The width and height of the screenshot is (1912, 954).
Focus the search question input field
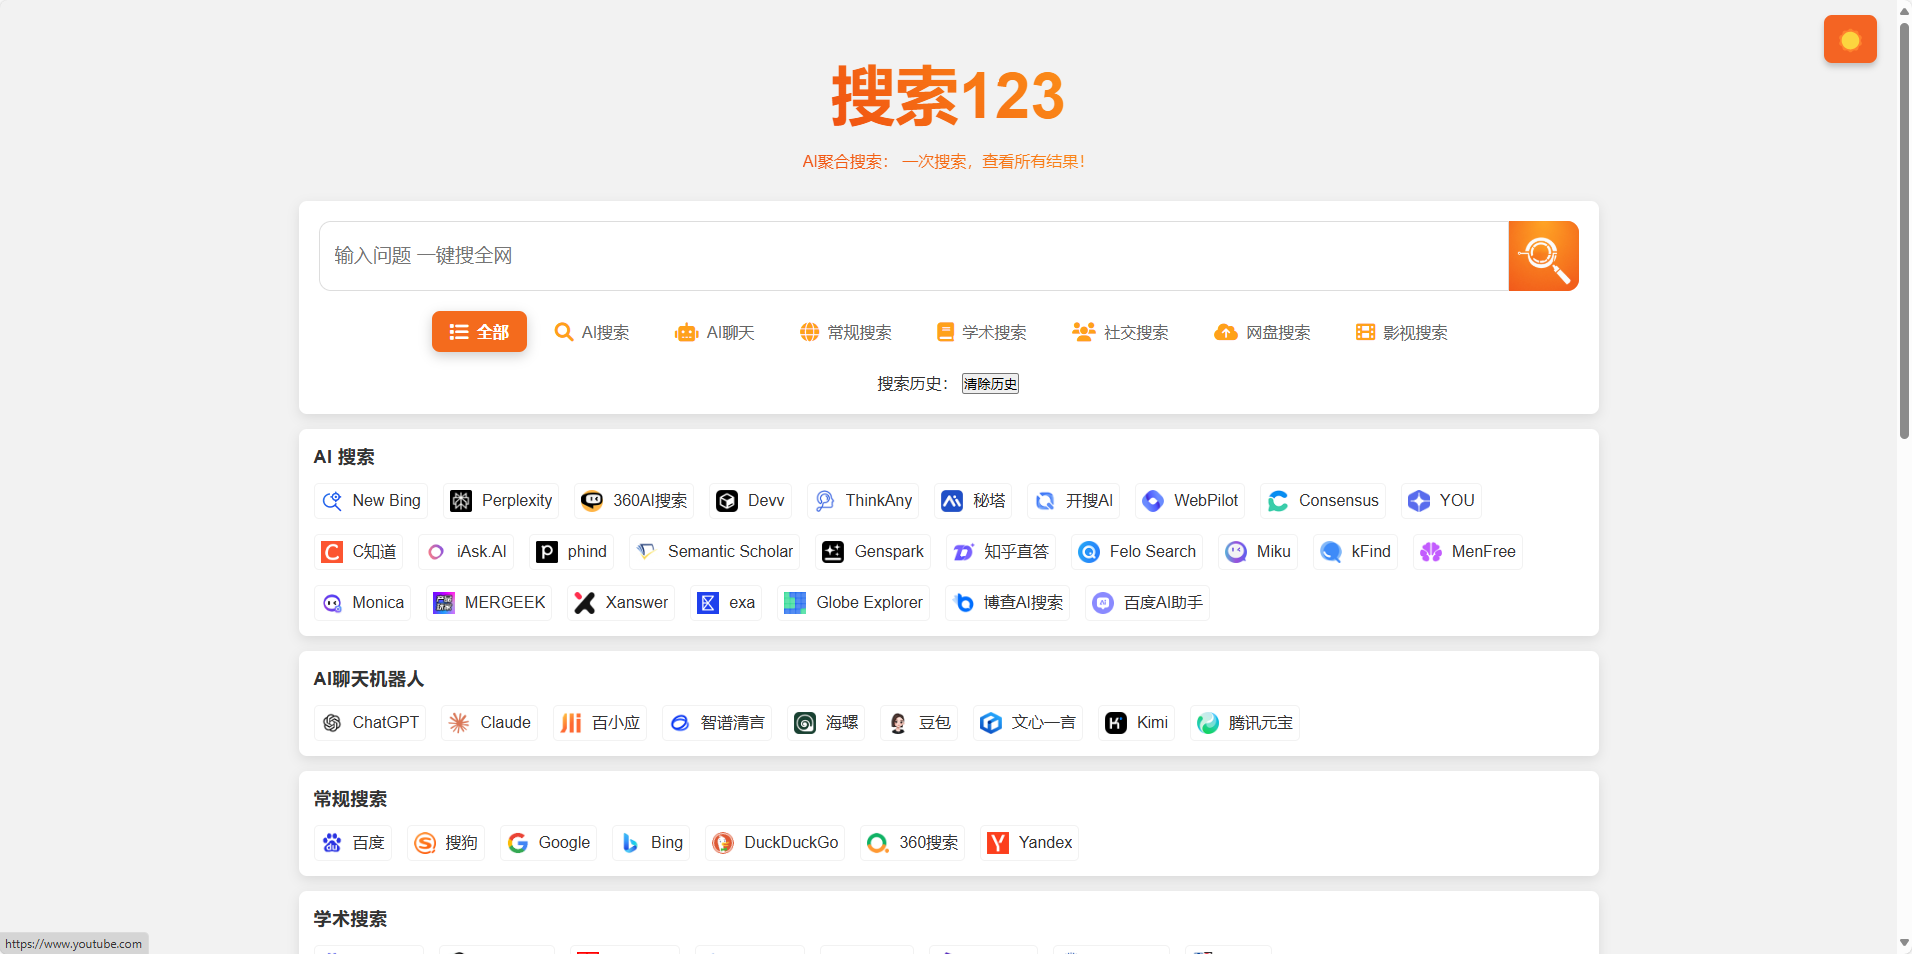[x=913, y=256]
